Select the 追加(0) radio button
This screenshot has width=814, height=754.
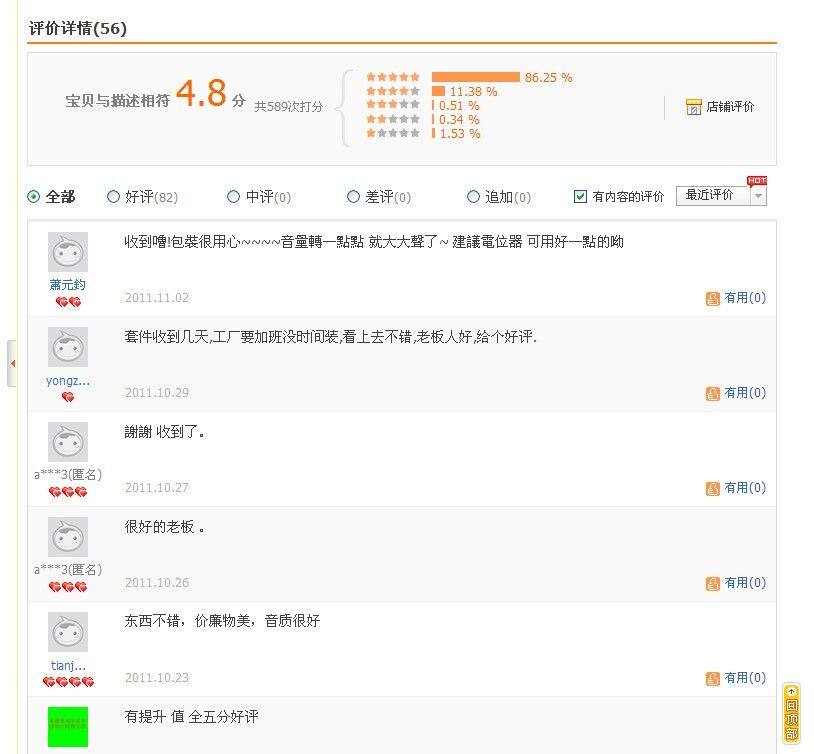click(473, 197)
